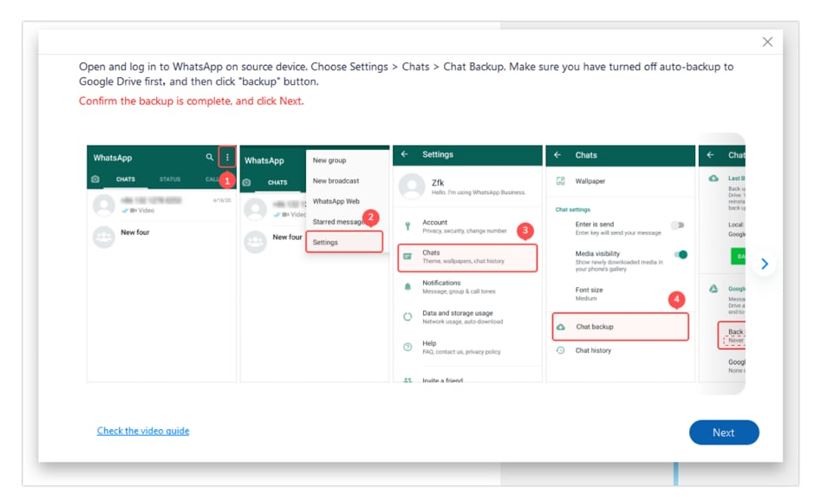This screenshot has height=497, width=828.
Task: Open the three-dot menu in first WhatsApp screen
Action: click(x=228, y=157)
